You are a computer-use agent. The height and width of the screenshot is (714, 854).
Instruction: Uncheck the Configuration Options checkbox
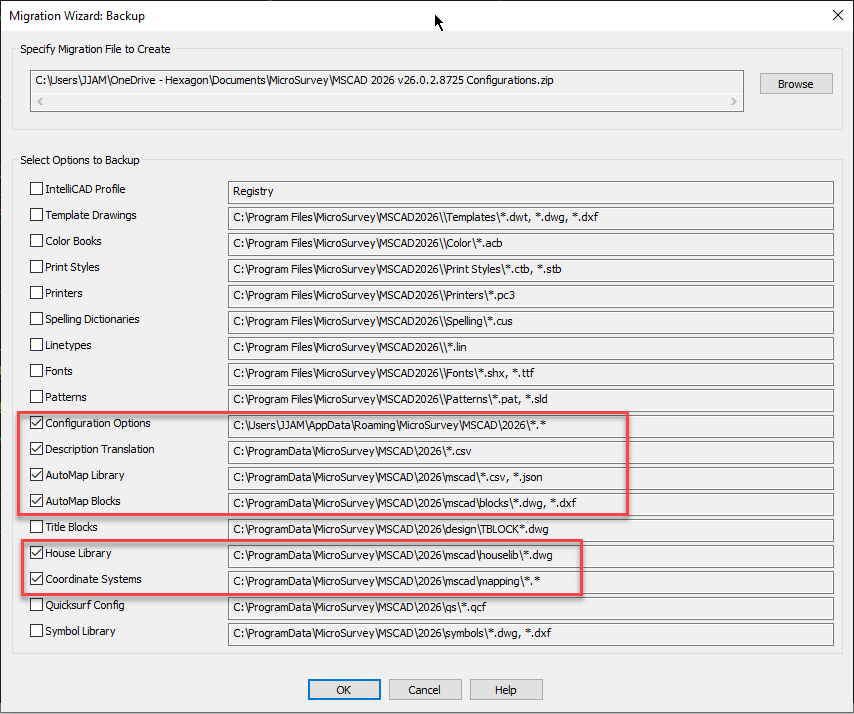[x=37, y=423]
